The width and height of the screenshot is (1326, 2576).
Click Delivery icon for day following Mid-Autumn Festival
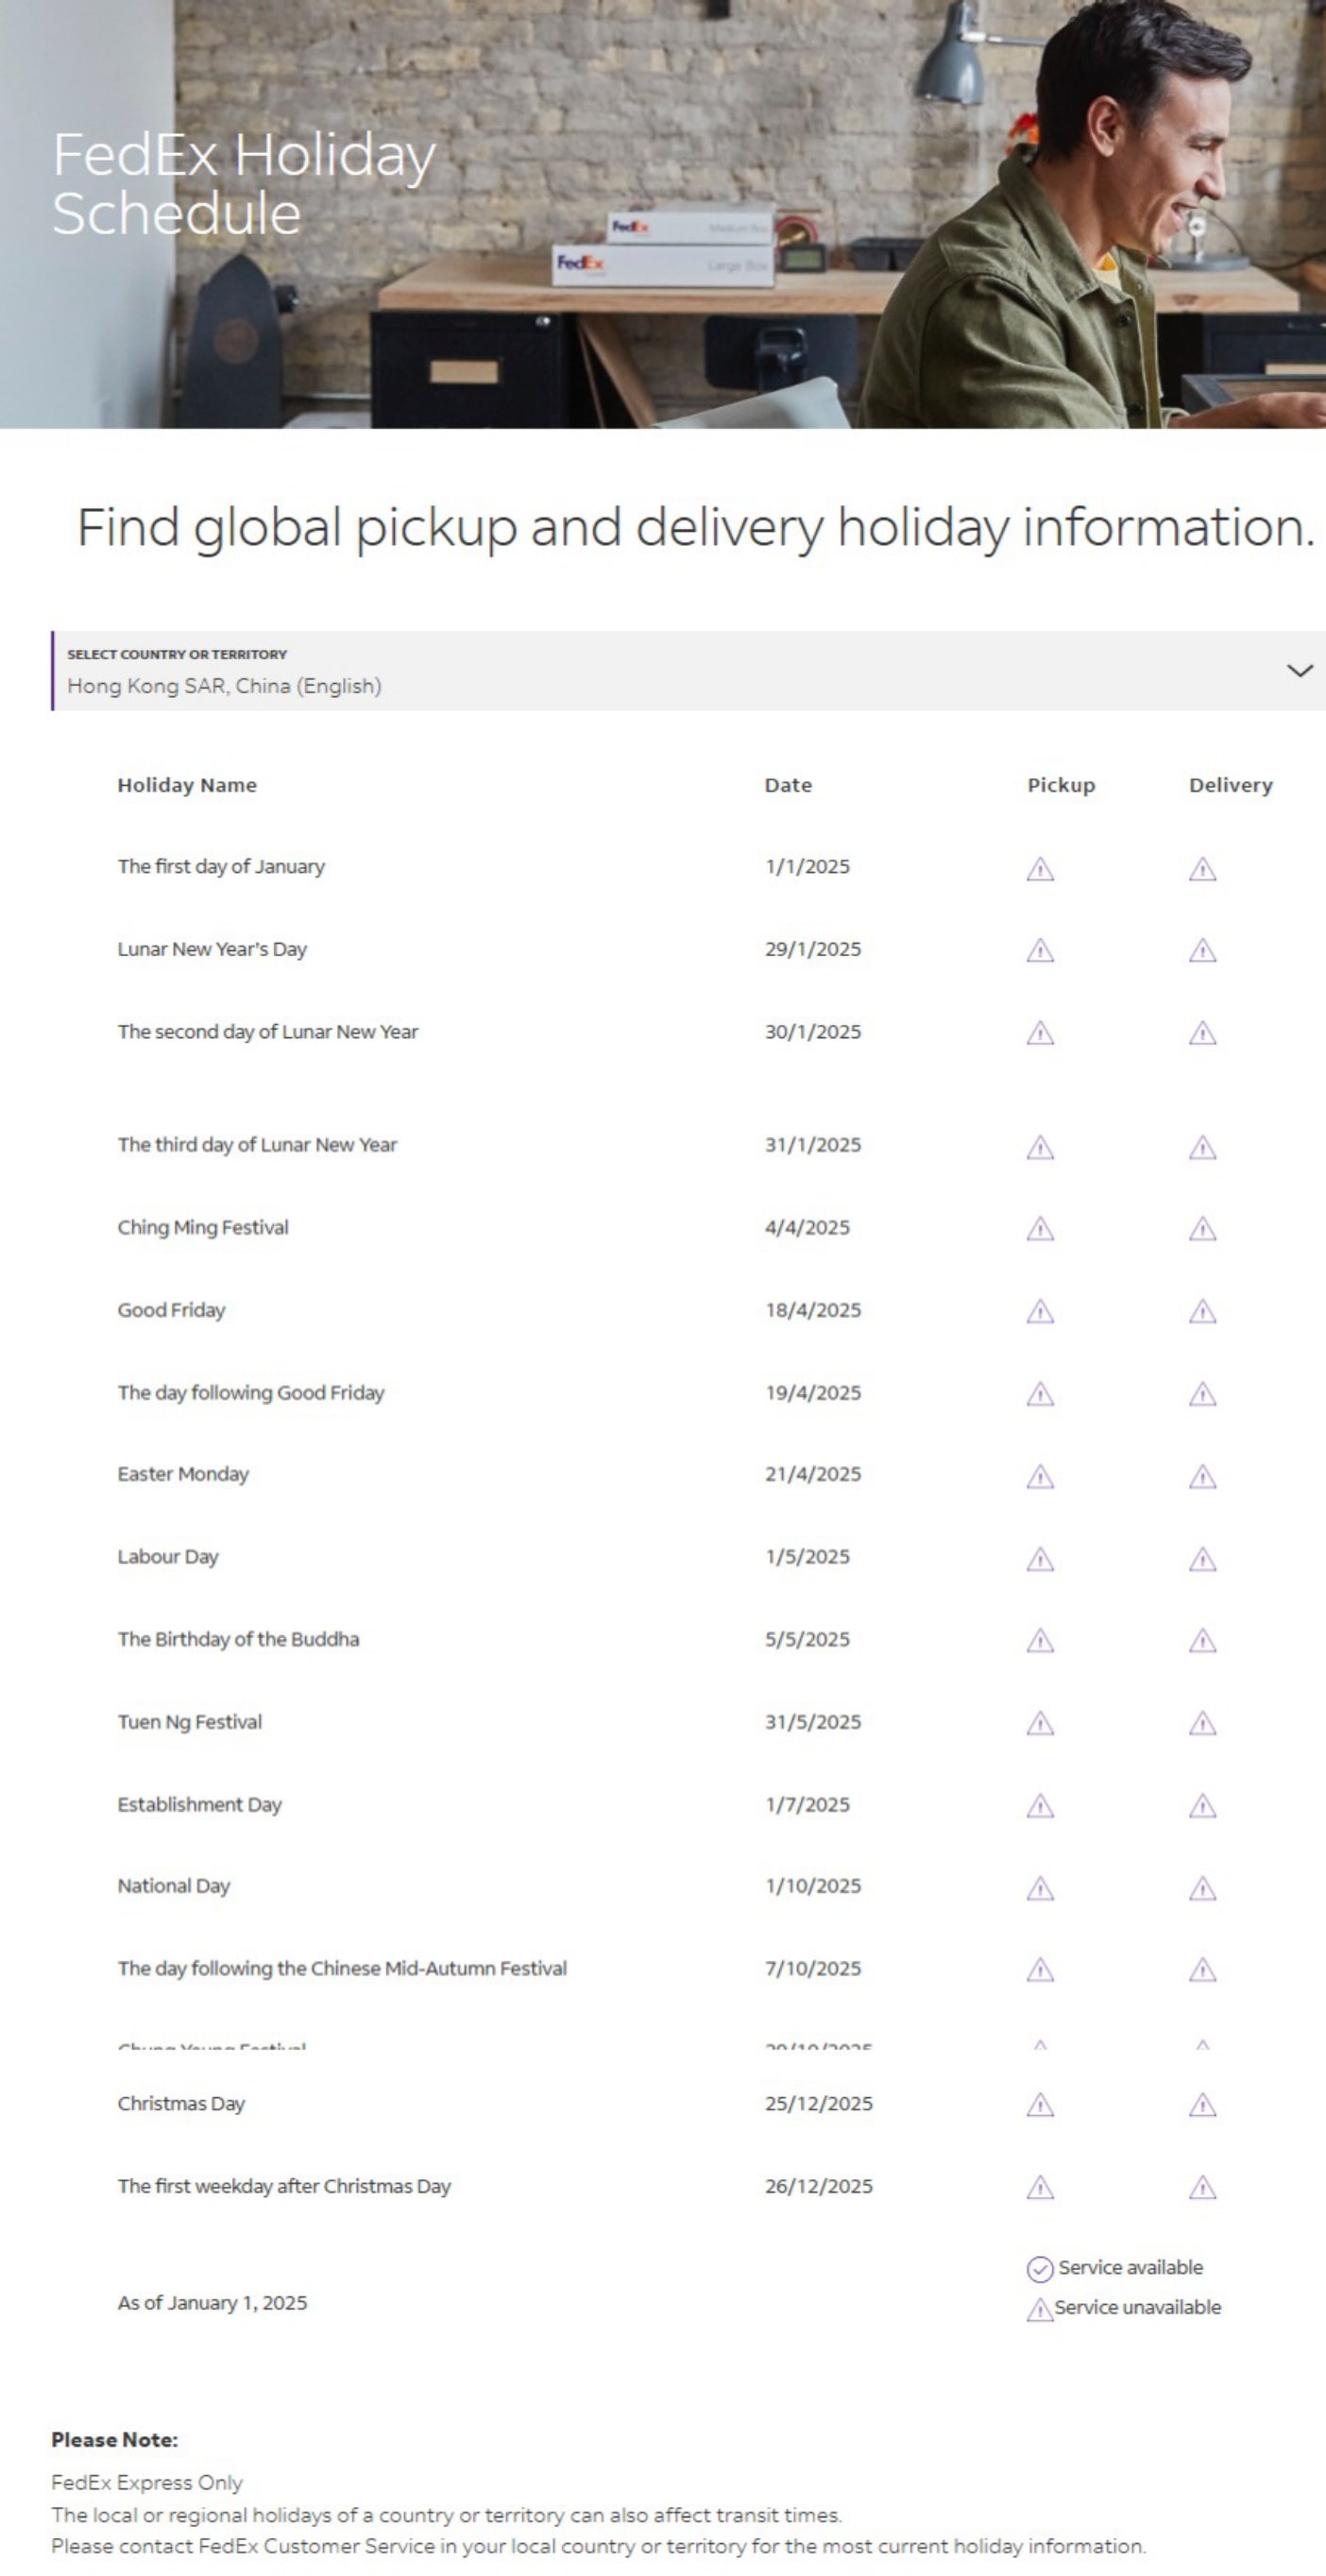1202,1970
